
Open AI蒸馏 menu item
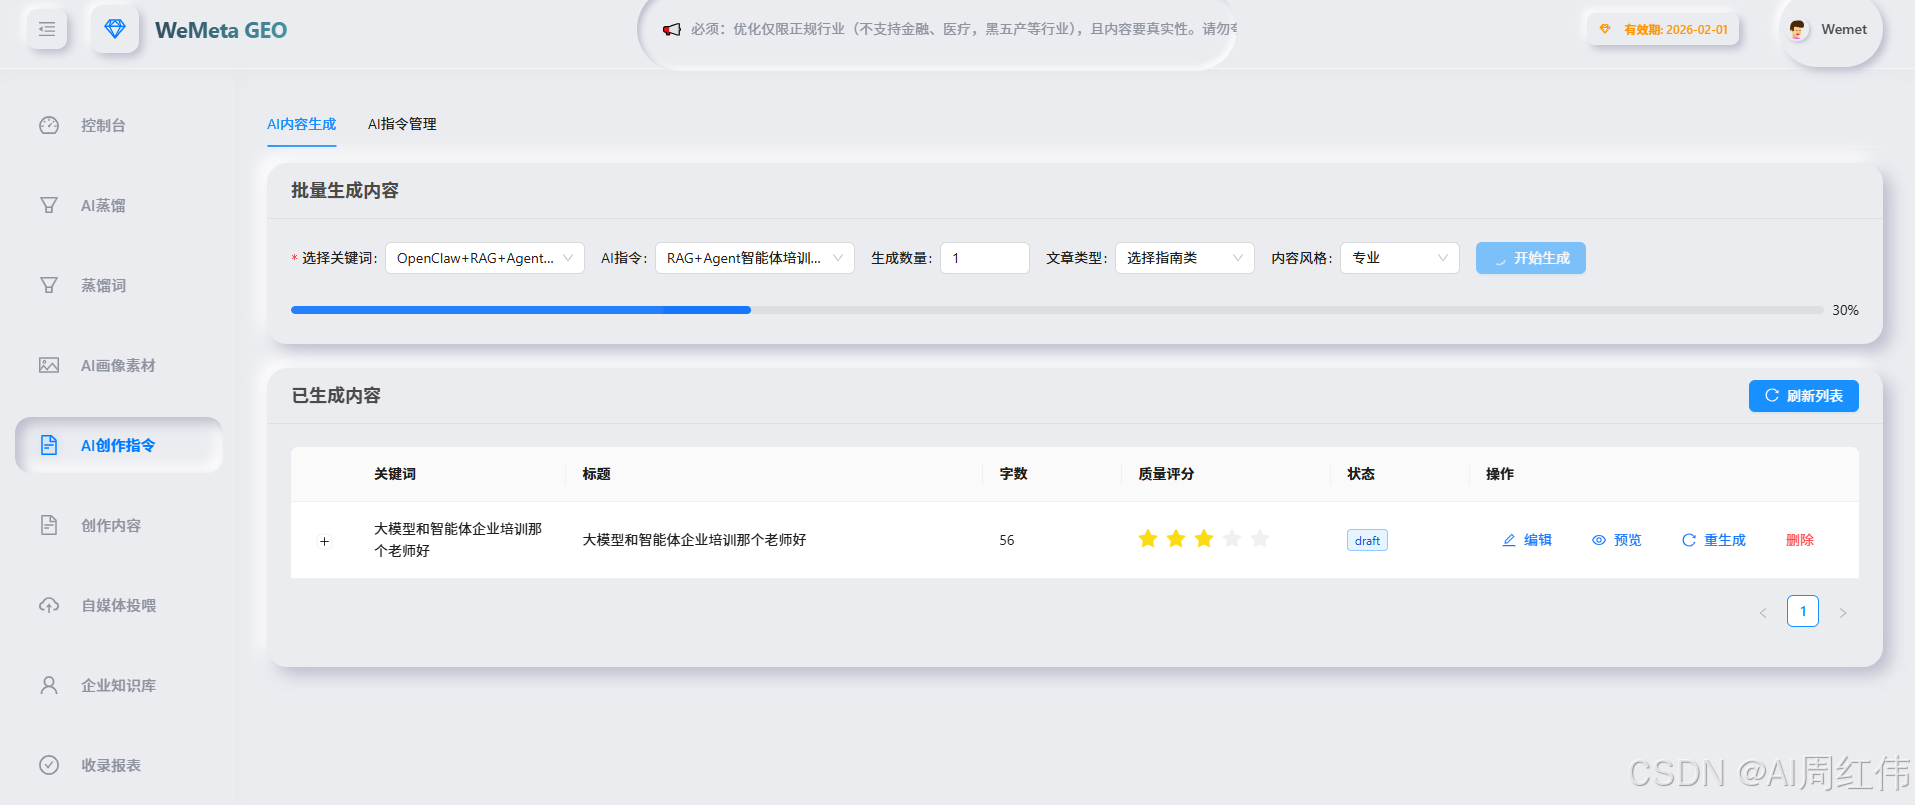coord(119,205)
